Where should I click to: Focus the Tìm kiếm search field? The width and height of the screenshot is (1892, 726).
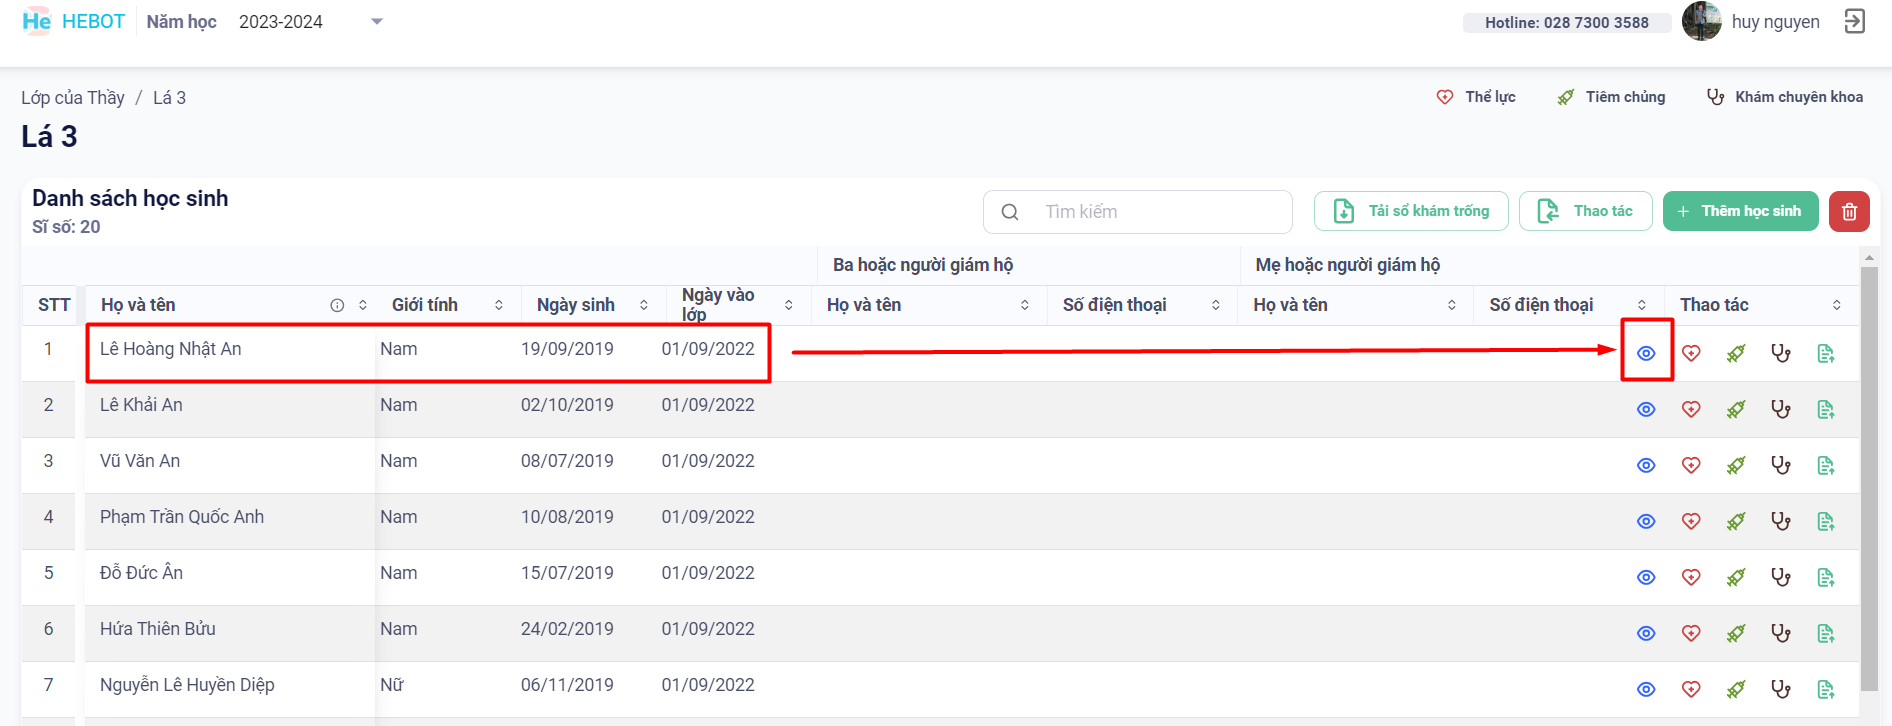pos(1150,212)
